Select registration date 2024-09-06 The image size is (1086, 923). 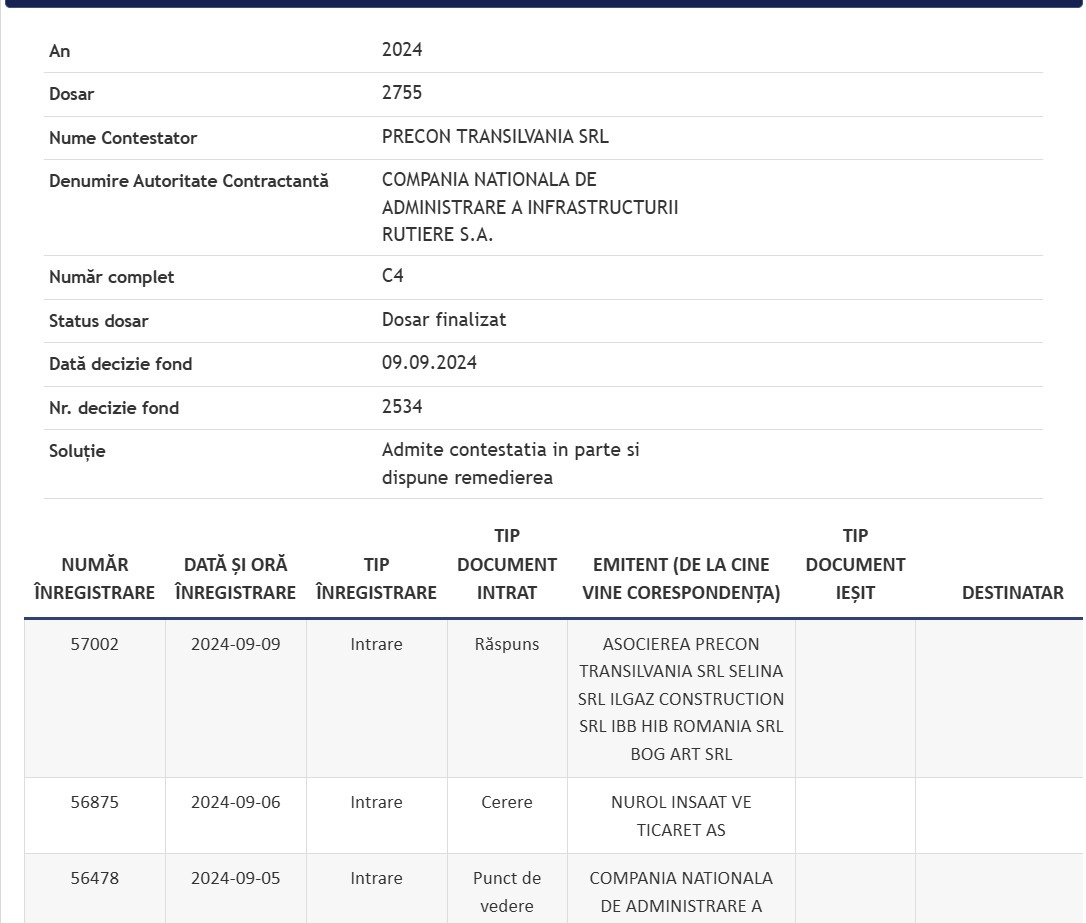pos(235,802)
